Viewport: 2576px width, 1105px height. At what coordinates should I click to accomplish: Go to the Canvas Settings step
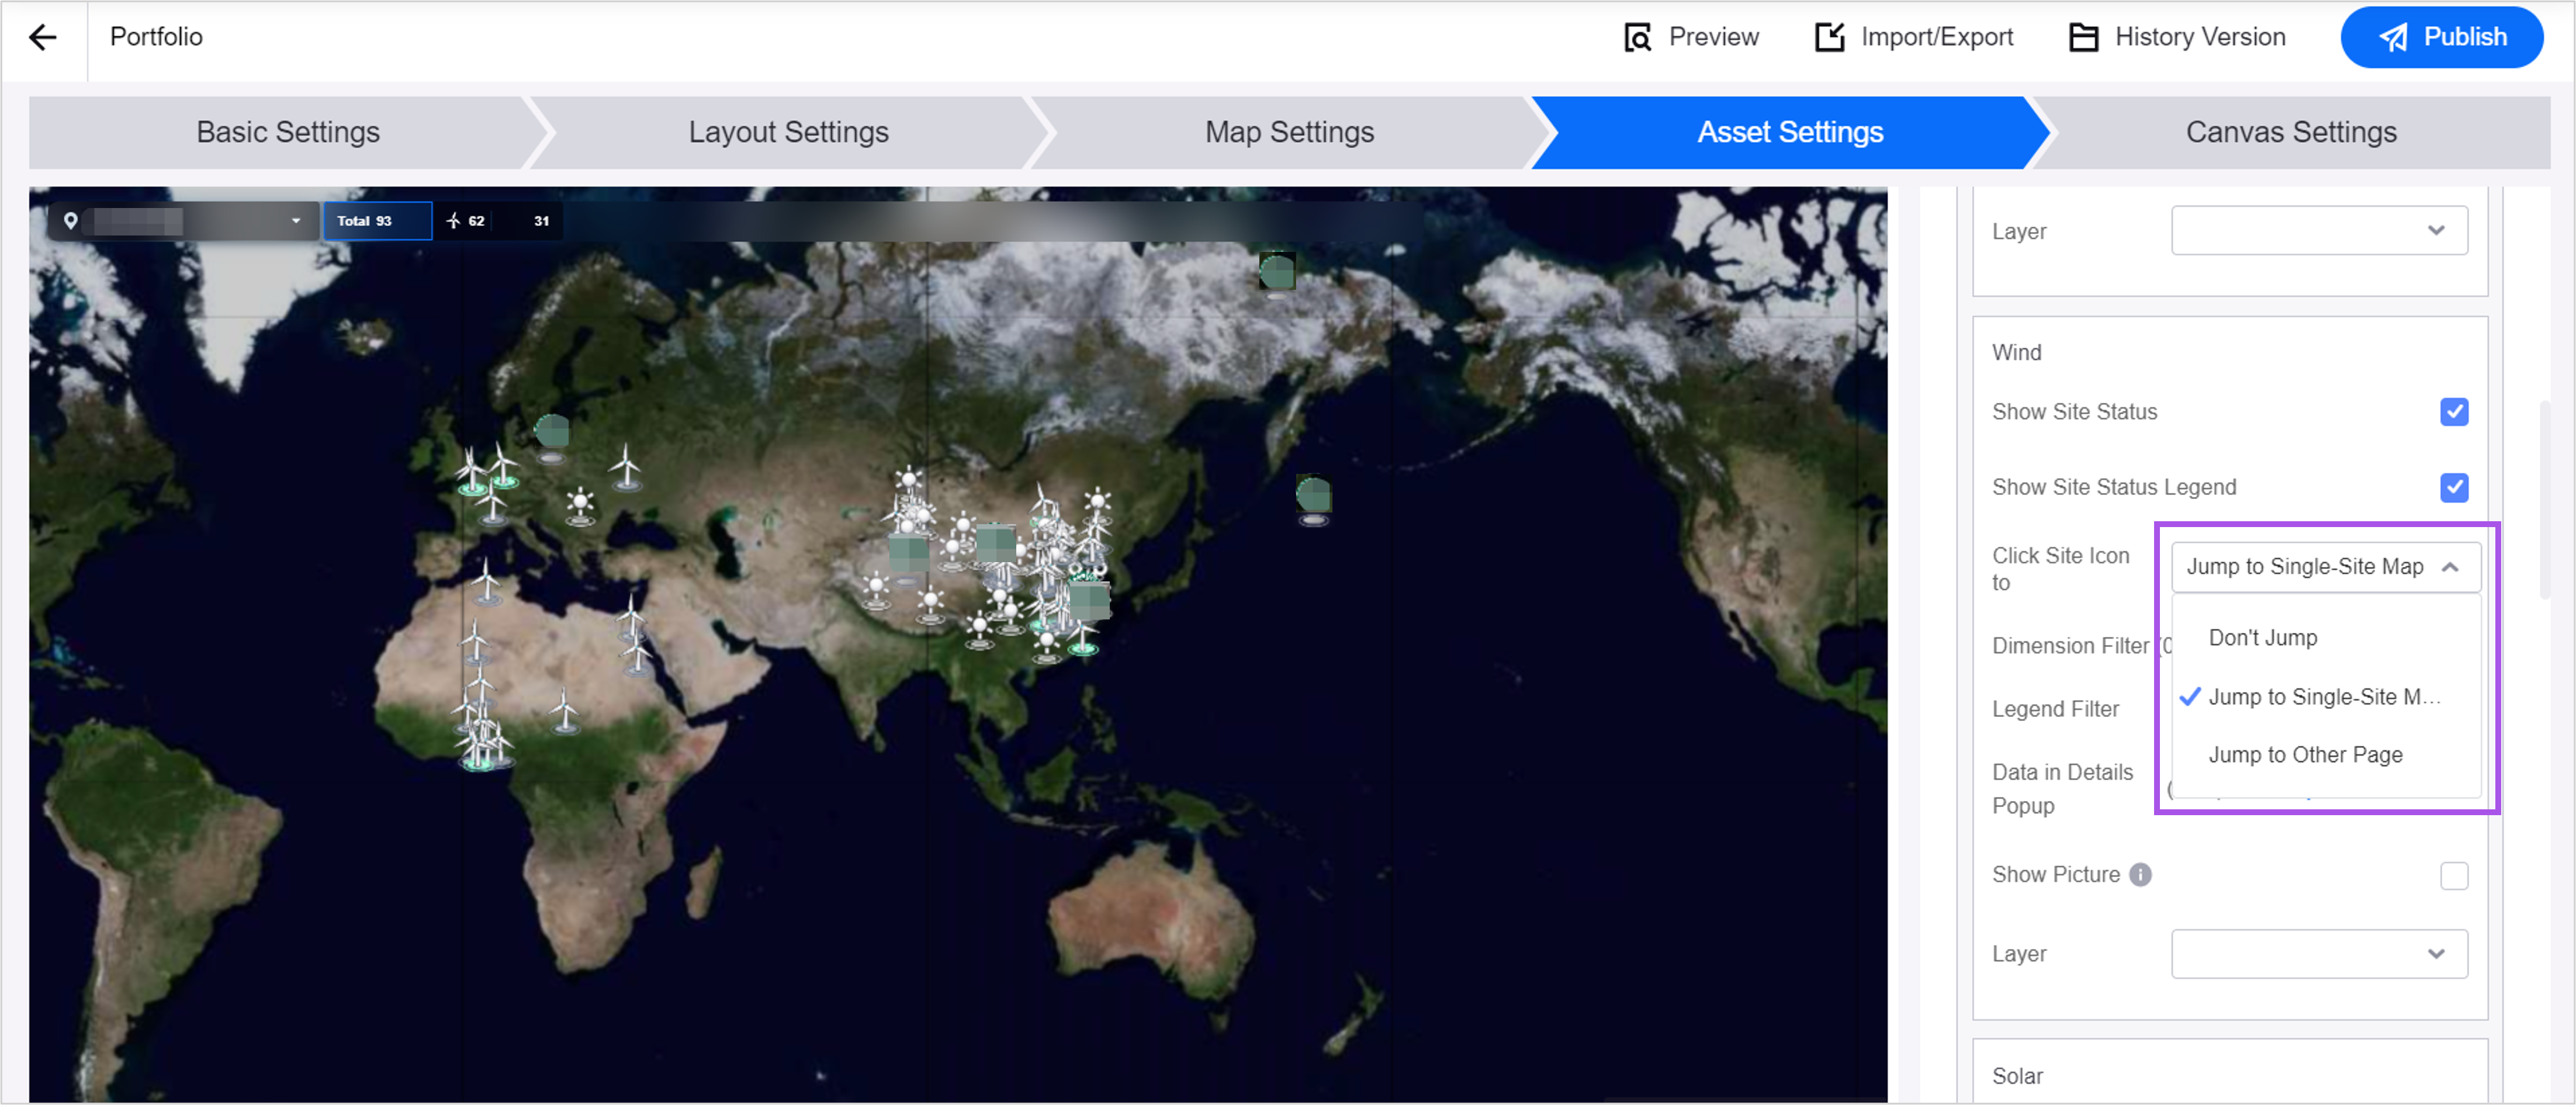pos(2290,132)
